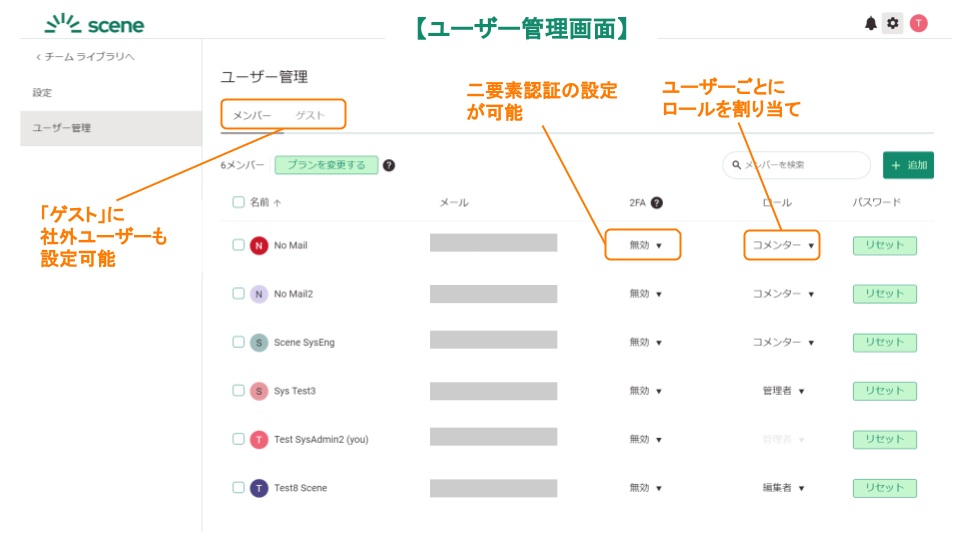Image resolution: width=960 pixels, height=540 pixels.
Task: Click Scene SysEng user avatar
Action: click(259, 342)
